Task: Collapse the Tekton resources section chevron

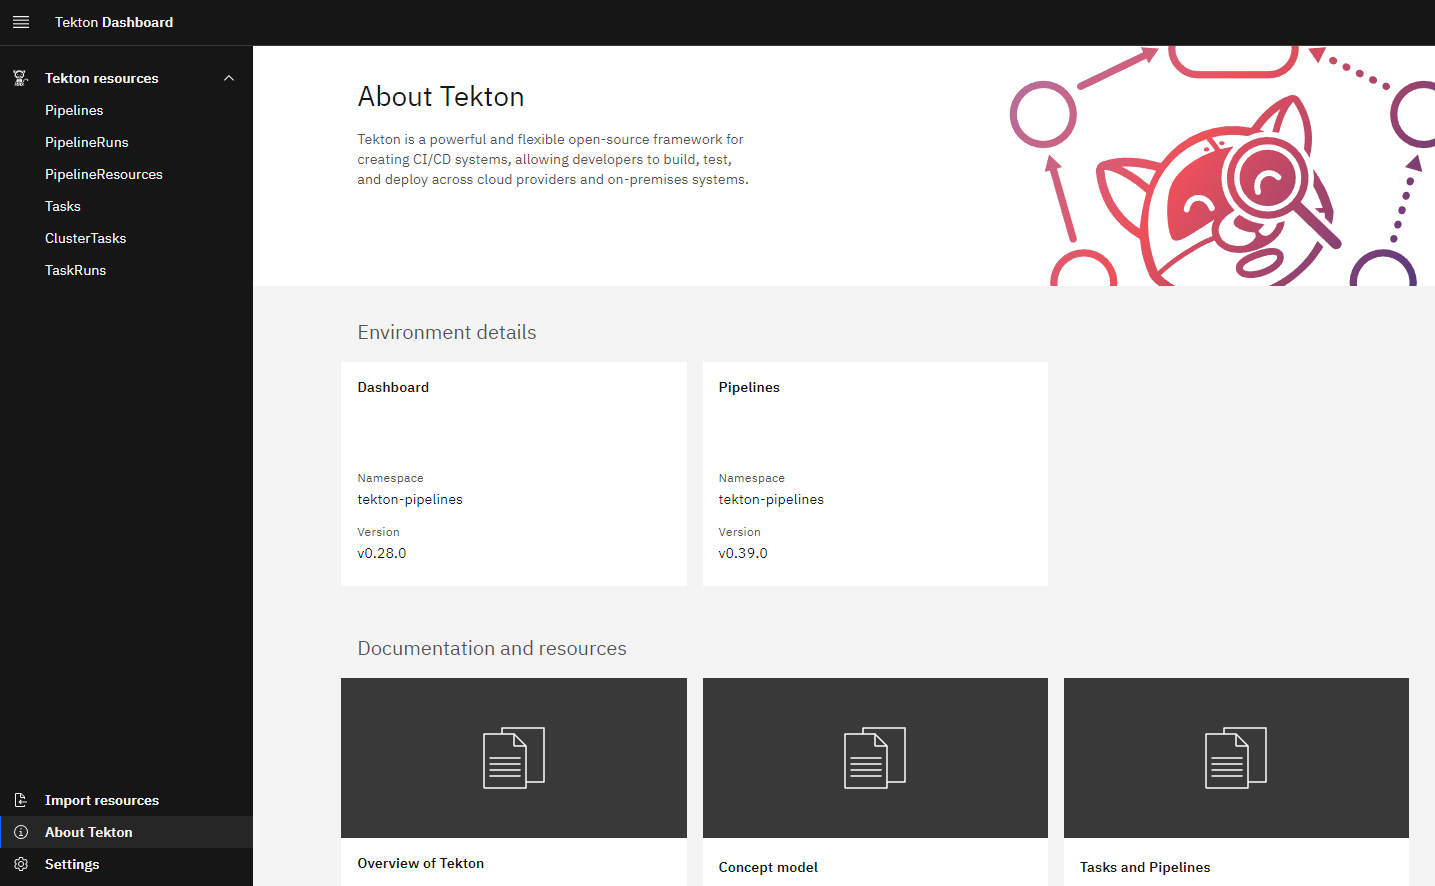Action: coord(229,78)
